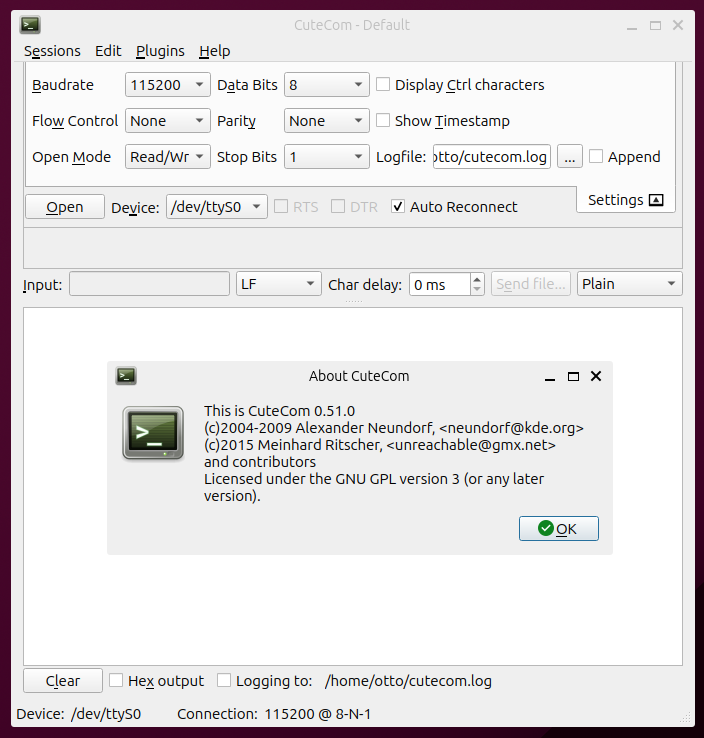Toggle the DTR checkbox
The image size is (704, 738).
[338, 206]
